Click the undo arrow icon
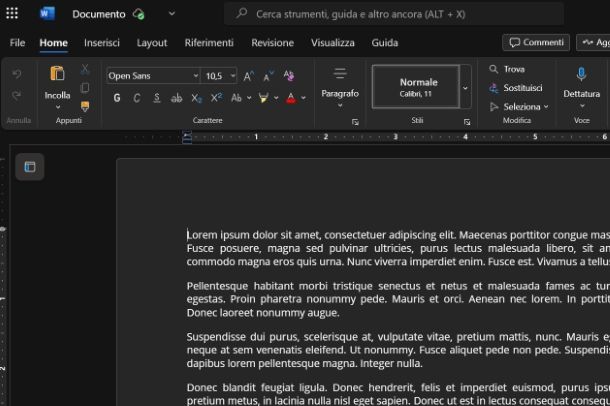The height and width of the screenshot is (406, 610). click(17, 74)
